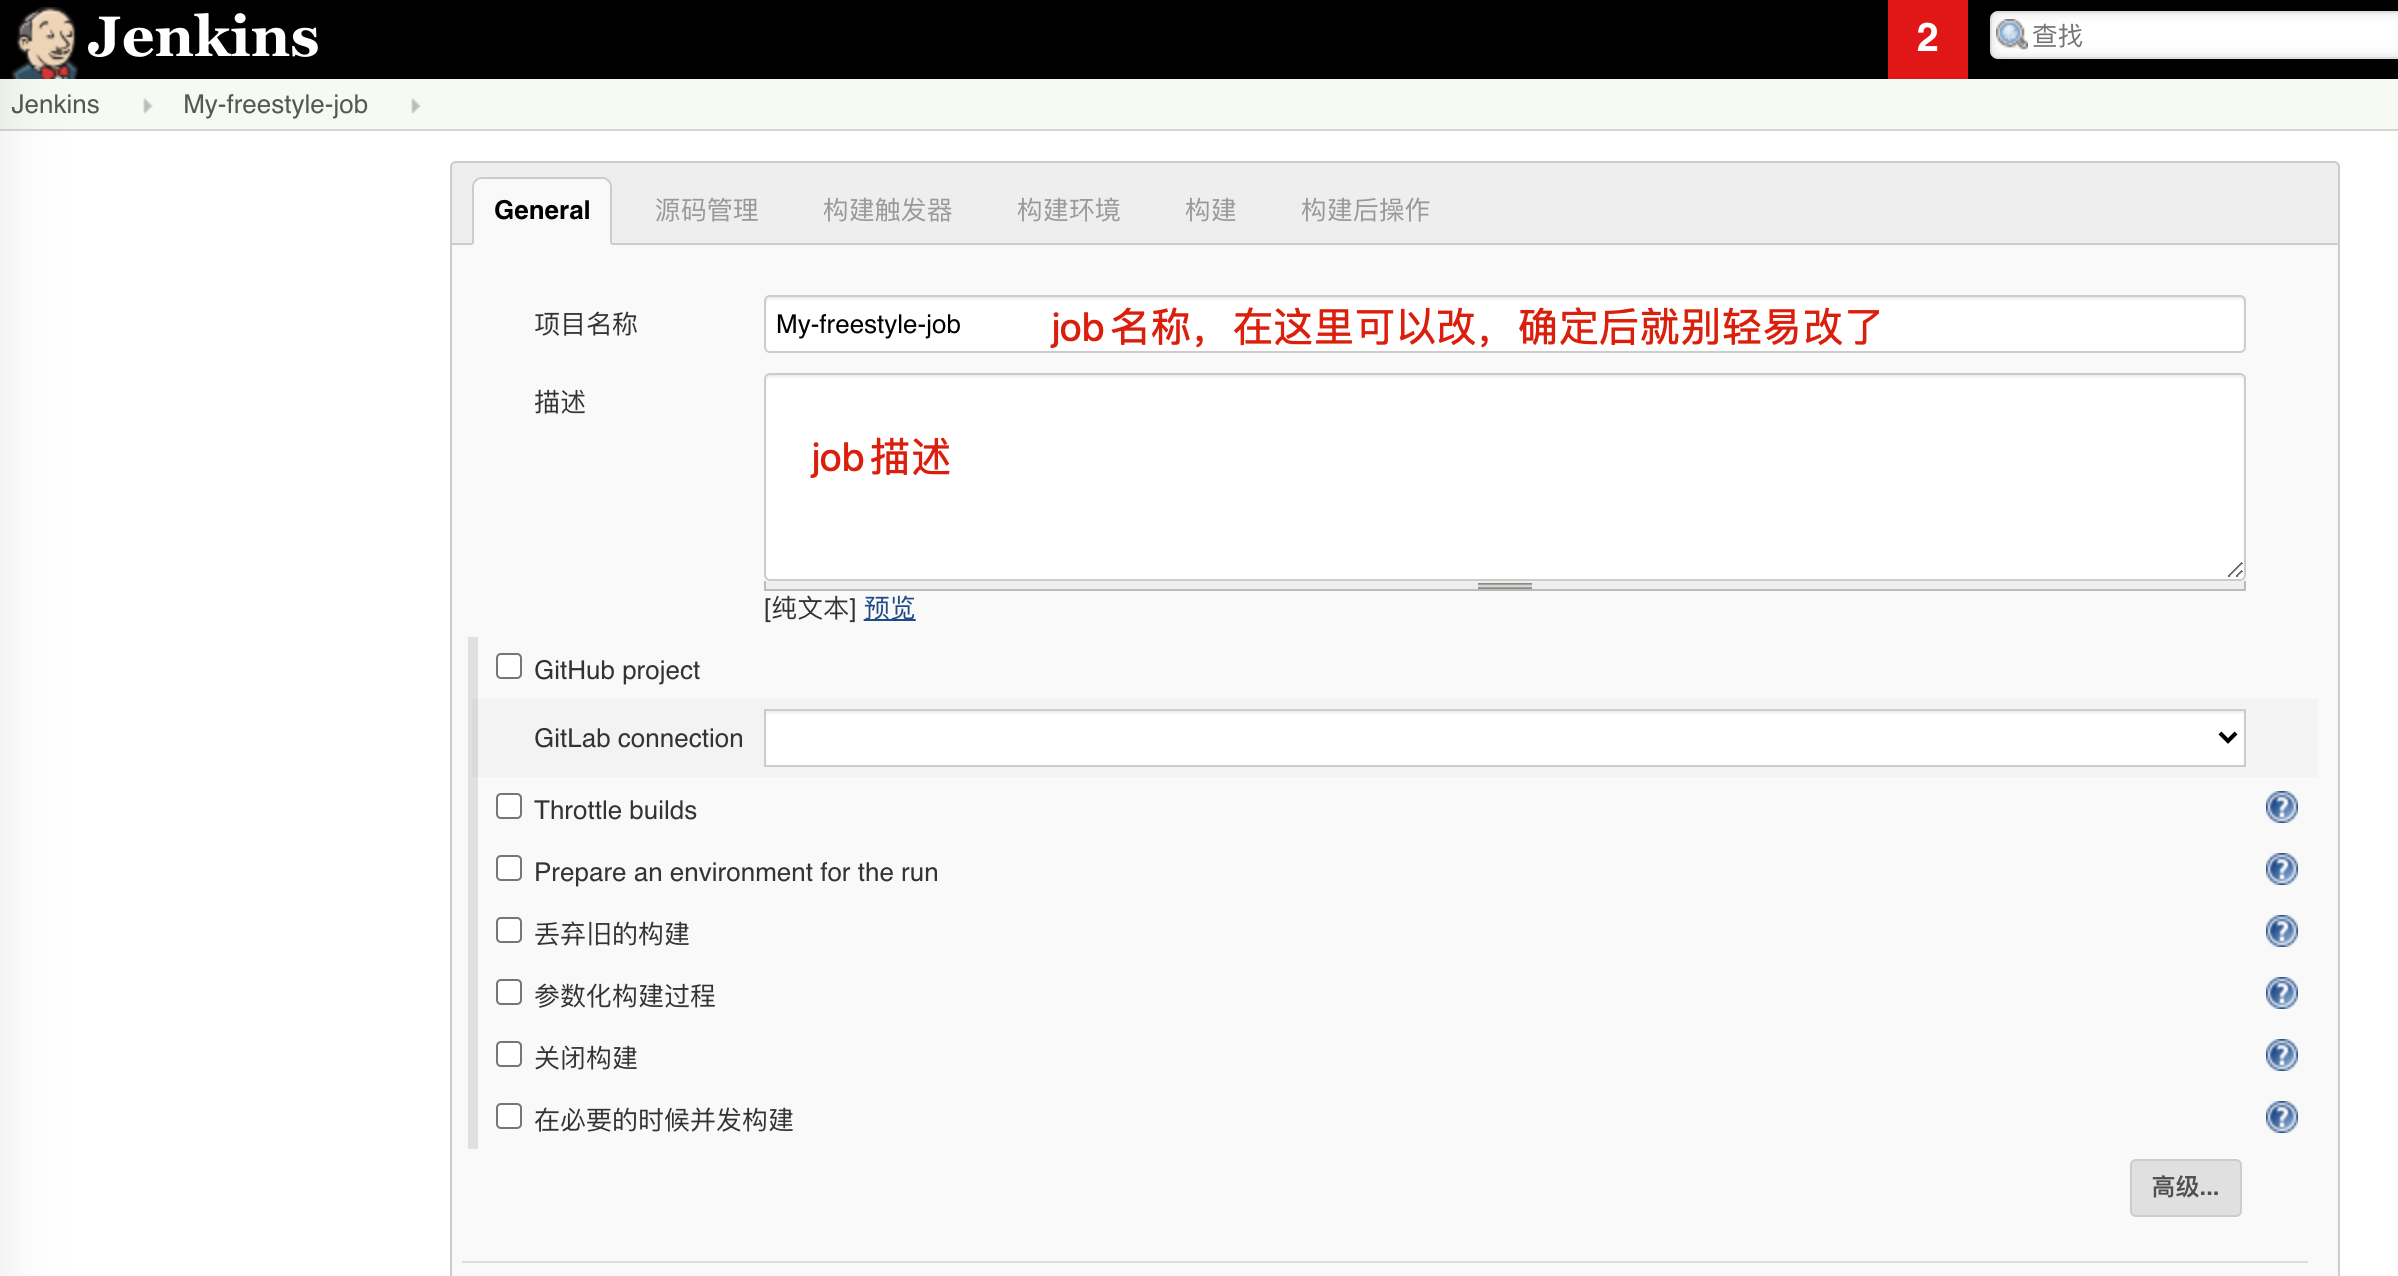Toggle the 关闭构建 checkbox
The width and height of the screenshot is (2398, 1276).
click(509, 1054)
